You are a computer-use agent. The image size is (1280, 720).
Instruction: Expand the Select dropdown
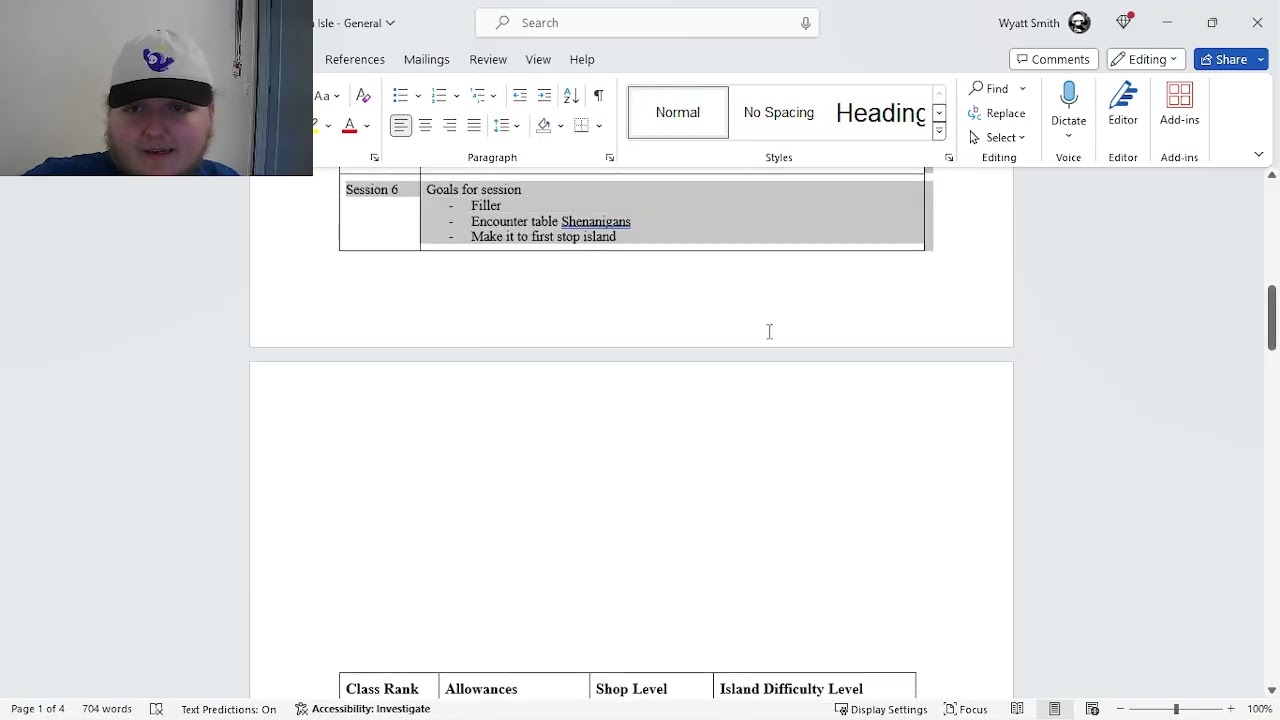pyautogui.click(x=1022, y=137)
